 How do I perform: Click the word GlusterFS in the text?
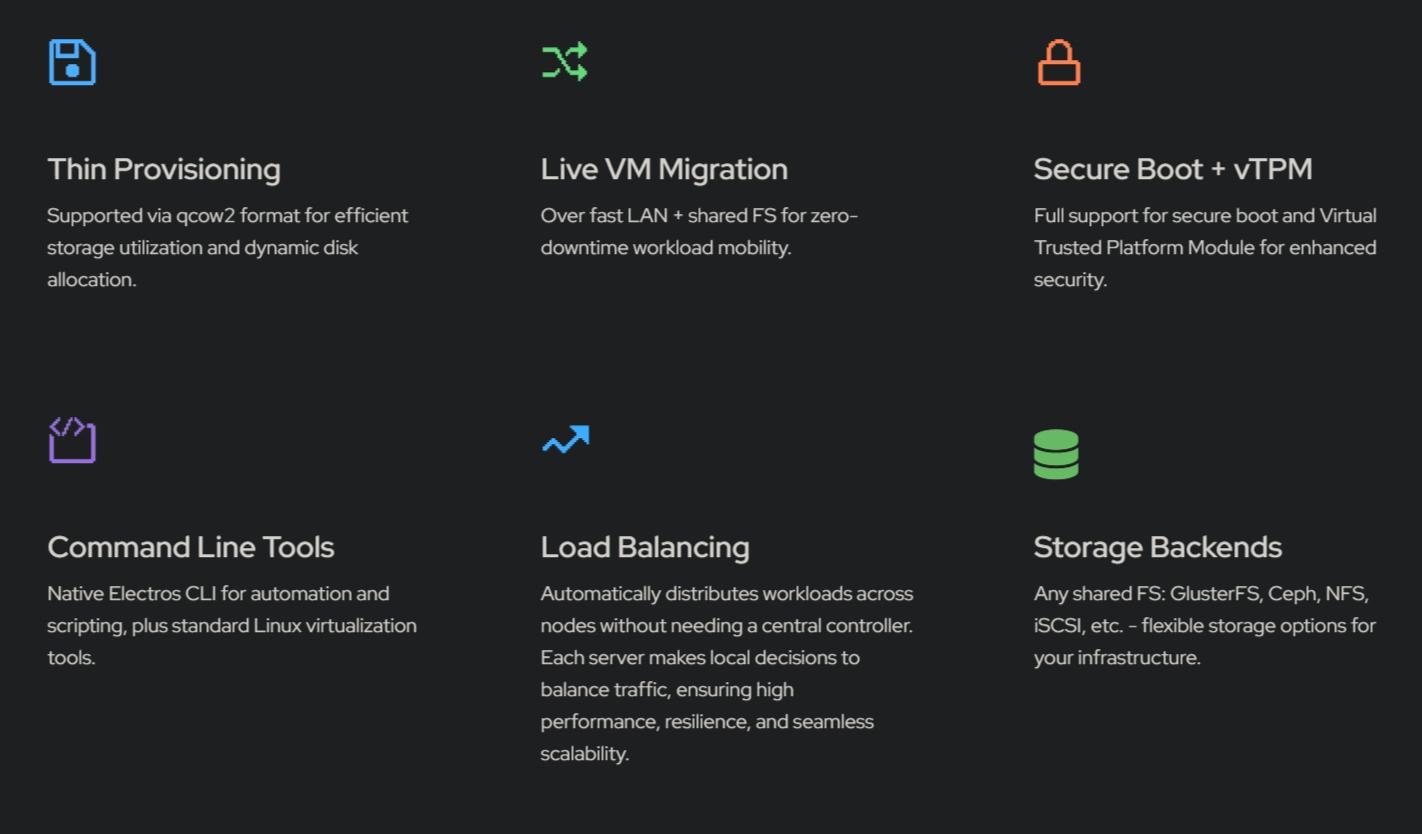(x=1214, y=594)
